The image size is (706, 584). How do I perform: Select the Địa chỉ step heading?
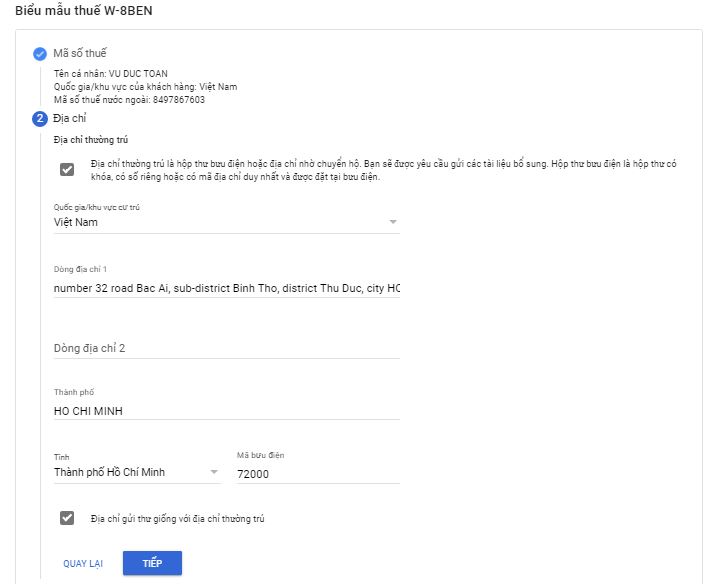(x=70, y=119)
